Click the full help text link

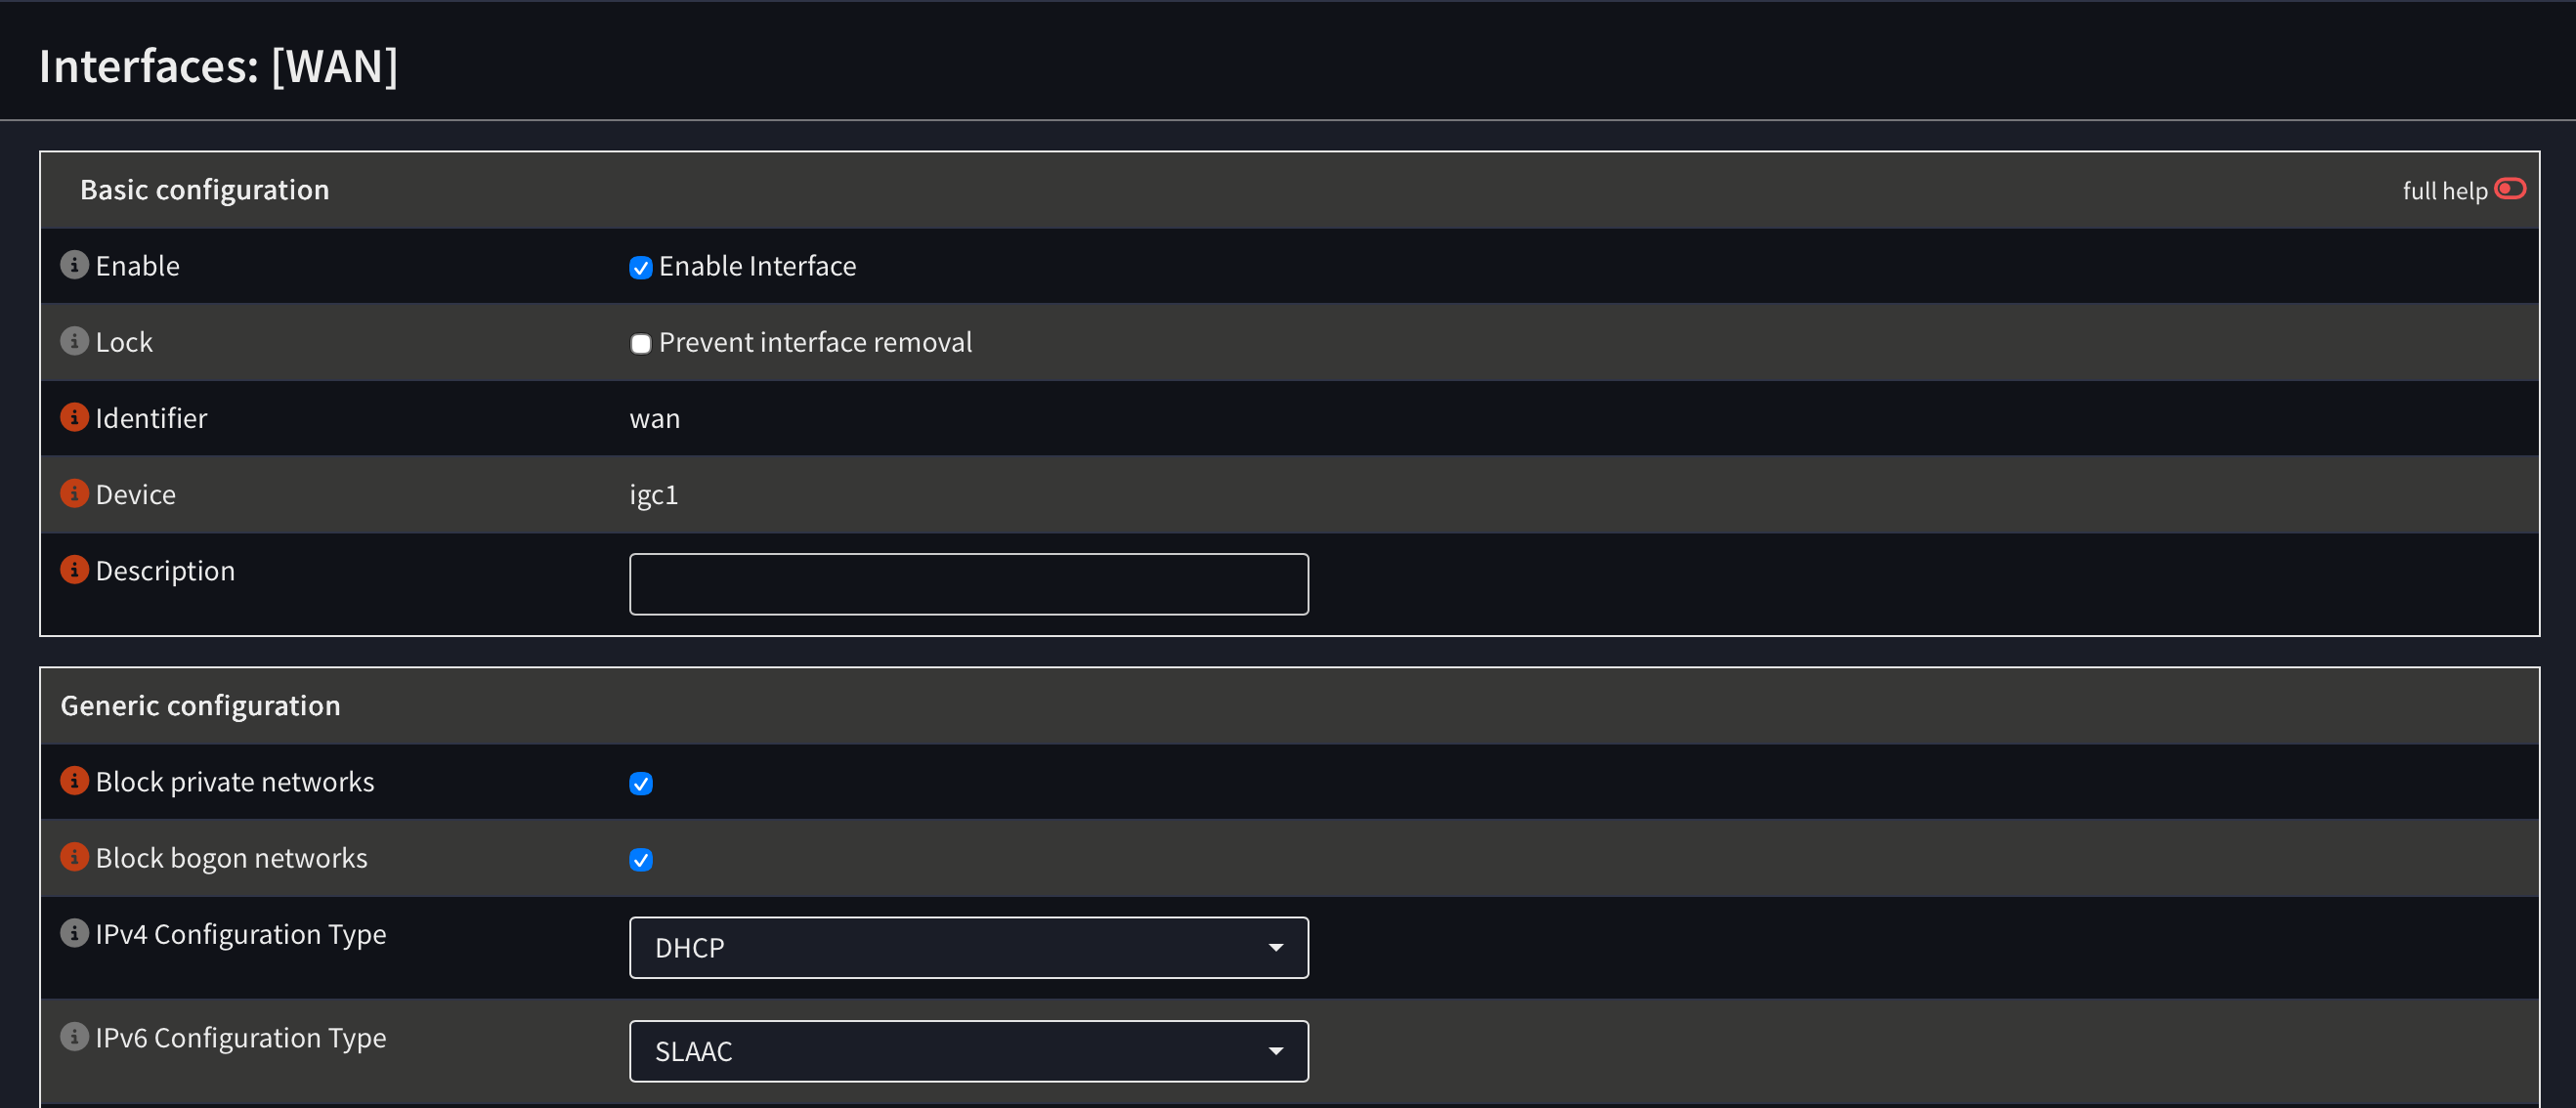(2444, 191)
